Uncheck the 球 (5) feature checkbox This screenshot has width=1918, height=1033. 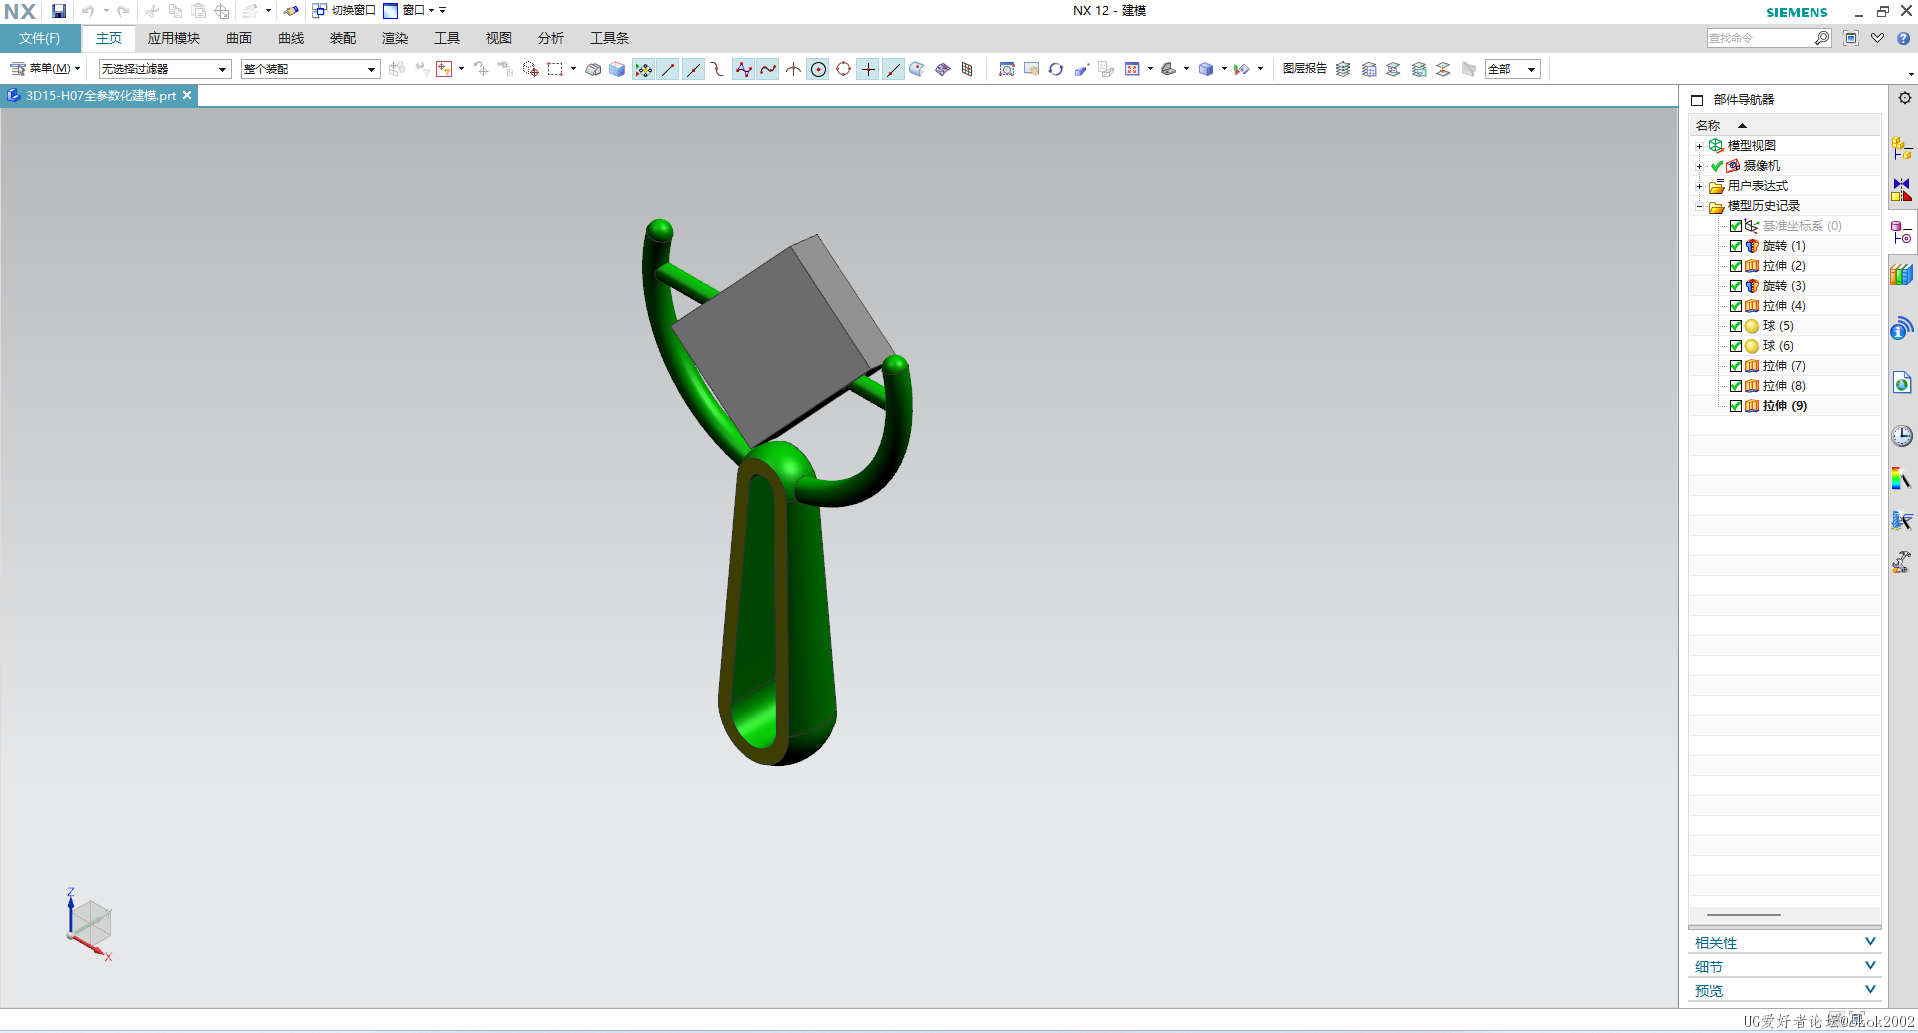(1736, 326)
